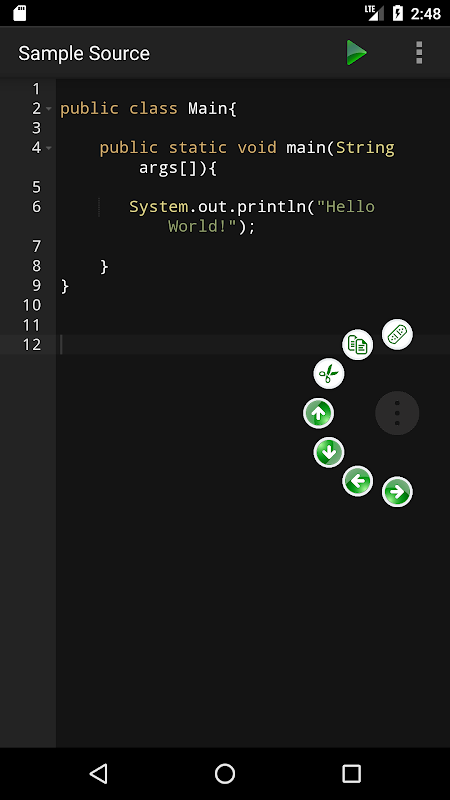Click "public" on line 4
The image size is (450, 800).
pos(129,148)
